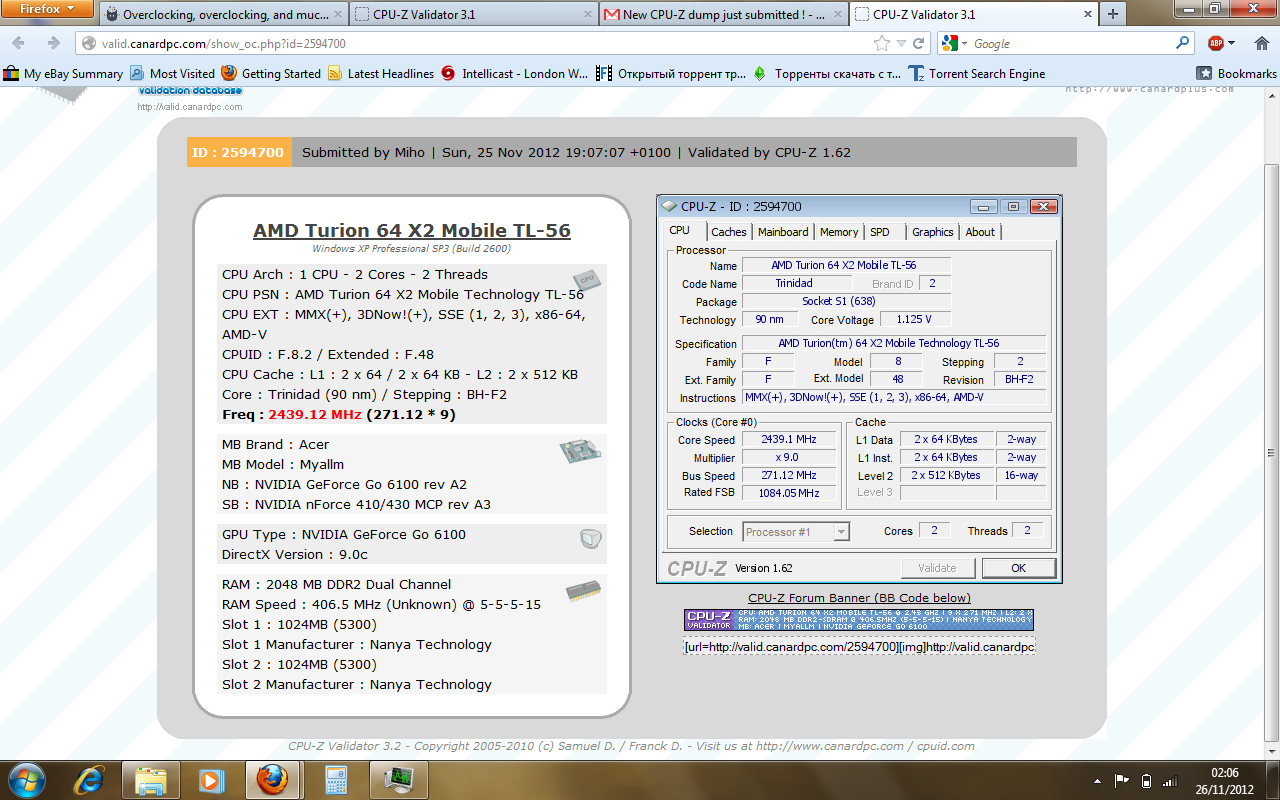Bookmark this page with star icon
This screenshot has width=1280, height=800.
881,44
